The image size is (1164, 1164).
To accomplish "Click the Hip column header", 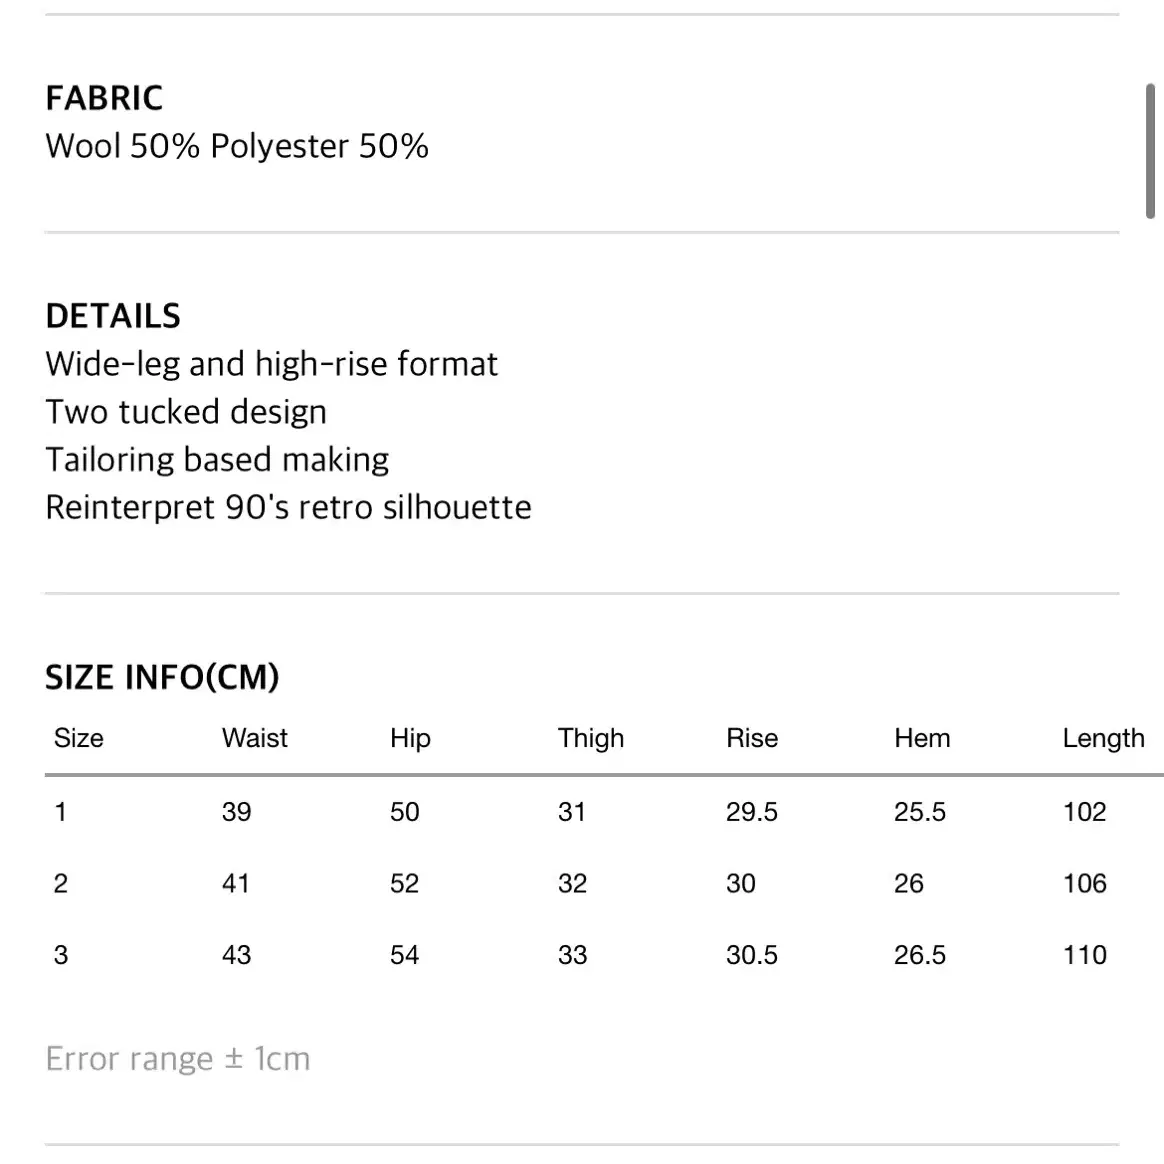I will (x=411, y=739).
